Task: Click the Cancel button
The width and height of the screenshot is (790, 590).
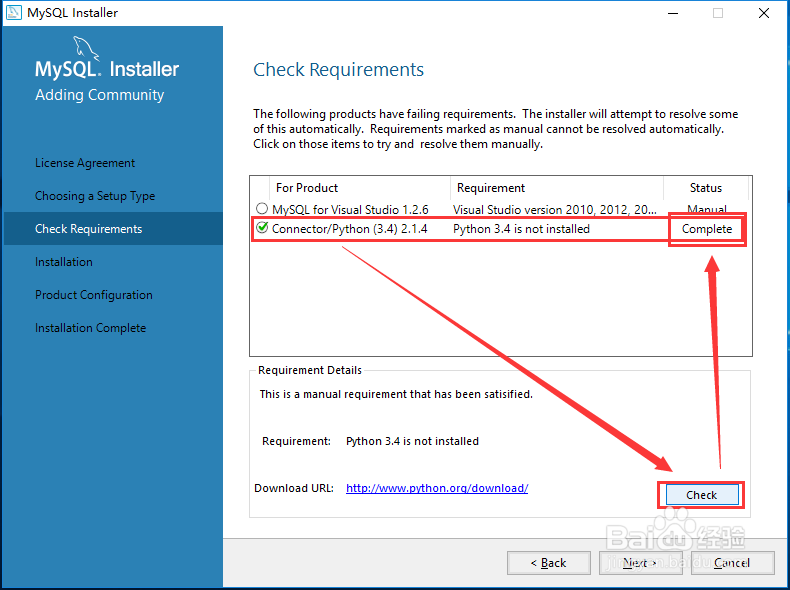Action: [x=733, y=563]
